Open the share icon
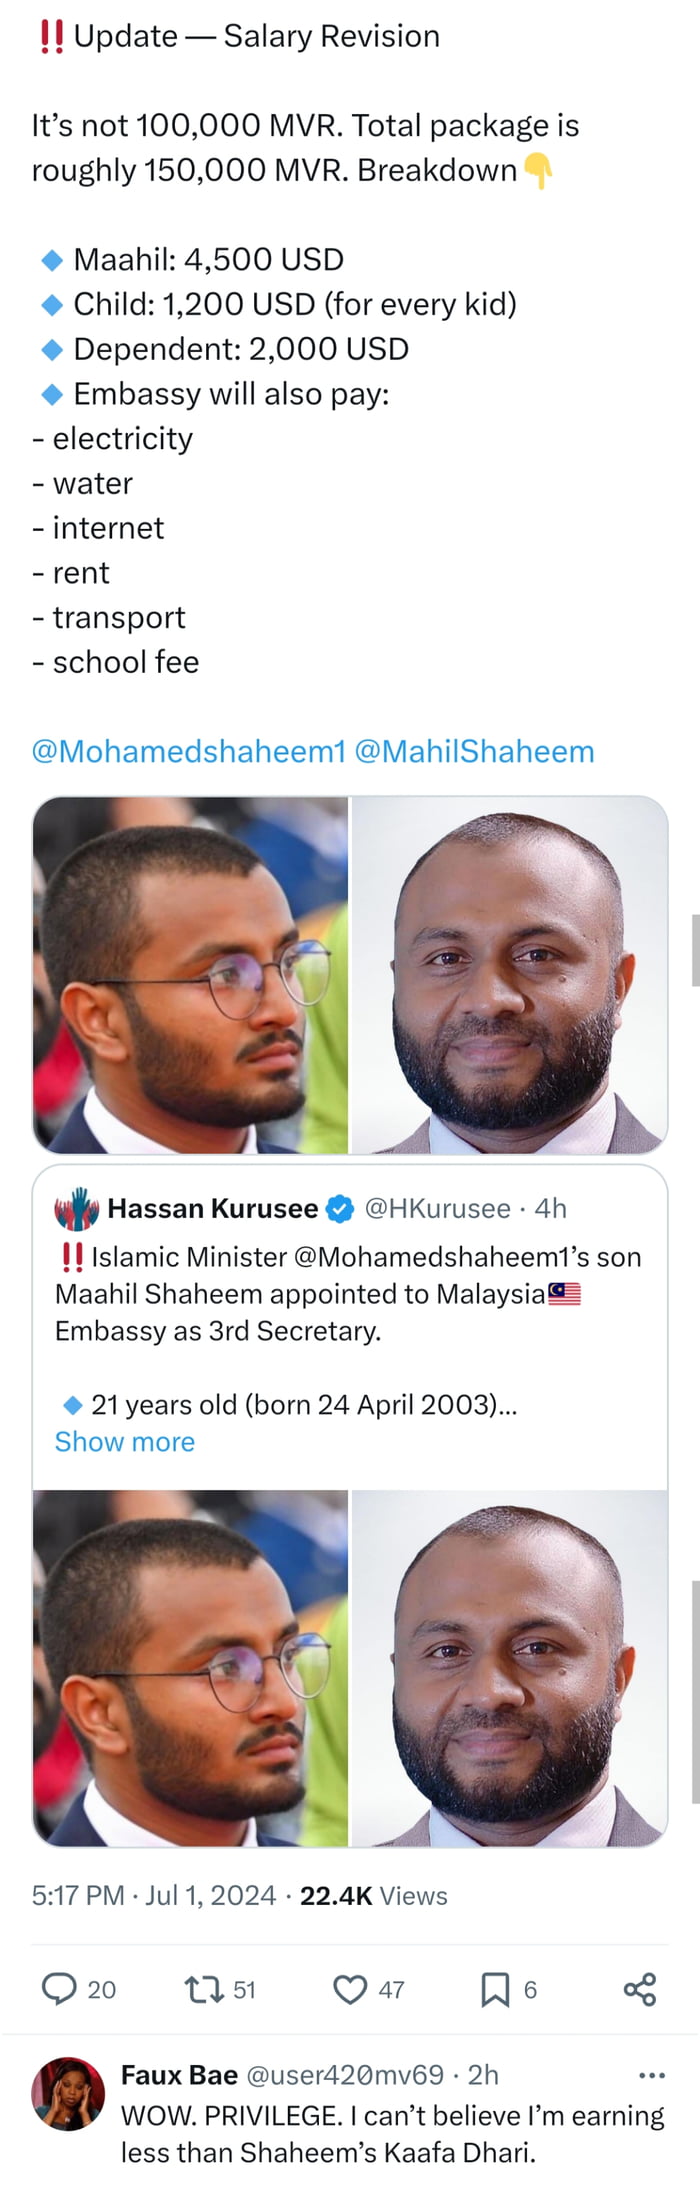The width and height of the screenshot is (700, 2186). click(x=640, y=1989)
